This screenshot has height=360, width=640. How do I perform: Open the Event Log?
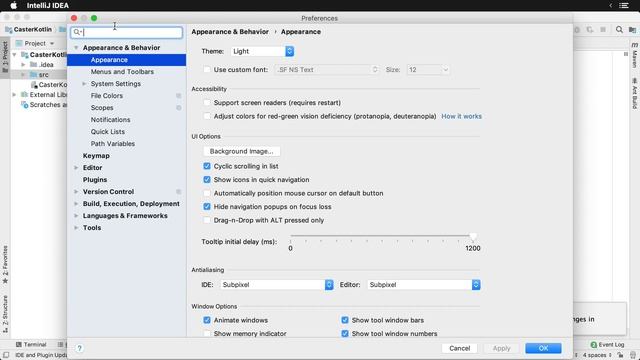point(607,344)
